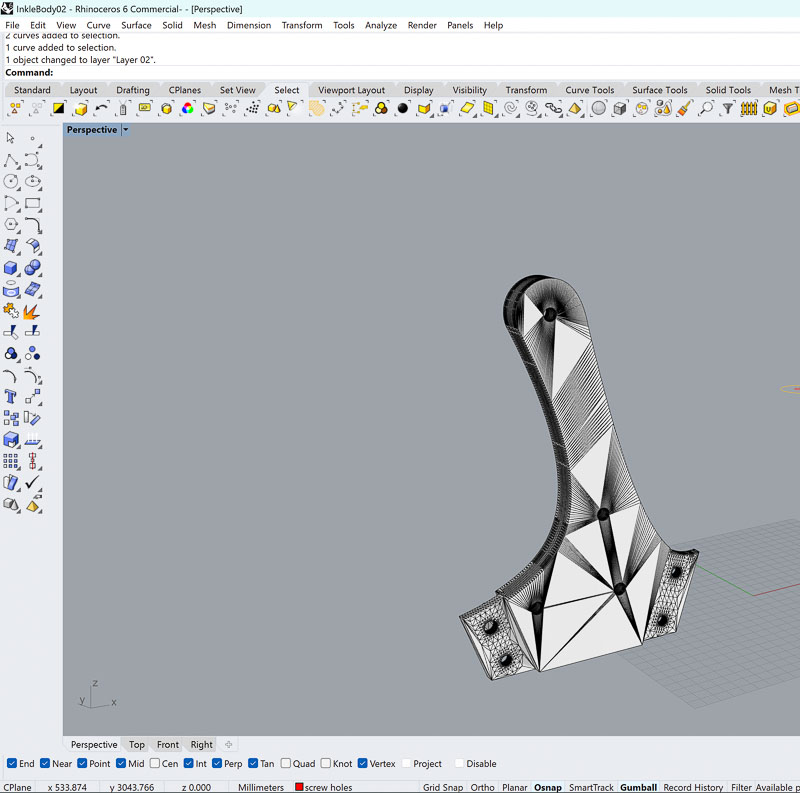The height and width of the screenshot is (793, 800).
Task: Click the Grid Snap status button
Action: point(442,787)
